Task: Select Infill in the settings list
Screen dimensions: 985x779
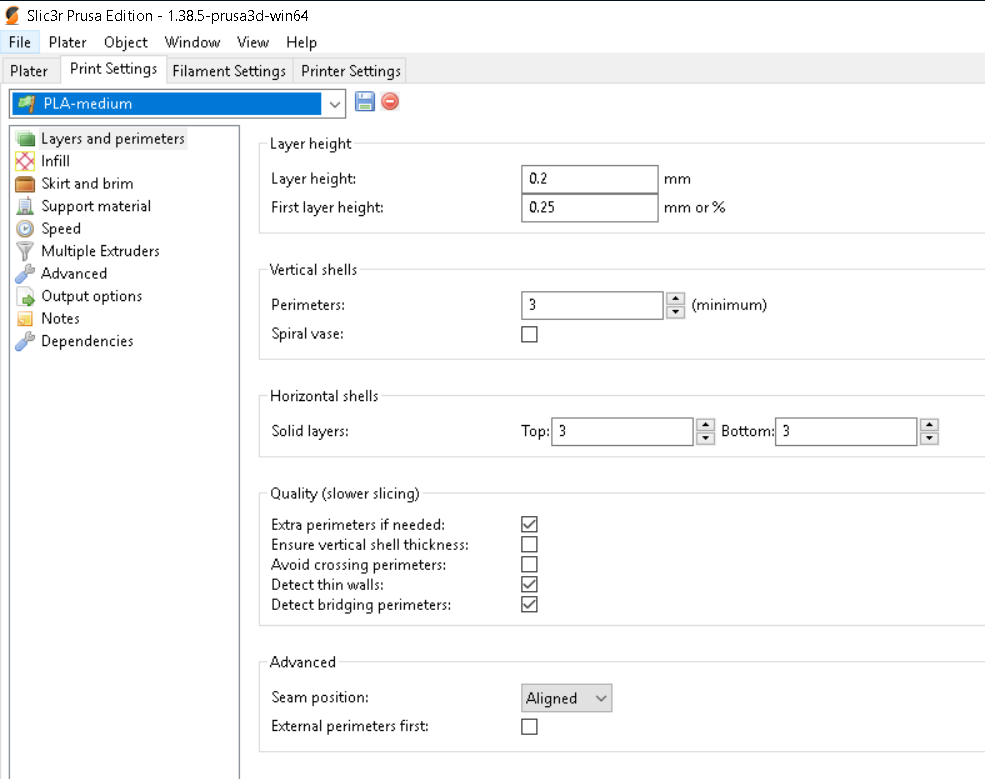Action: point(55,161)
